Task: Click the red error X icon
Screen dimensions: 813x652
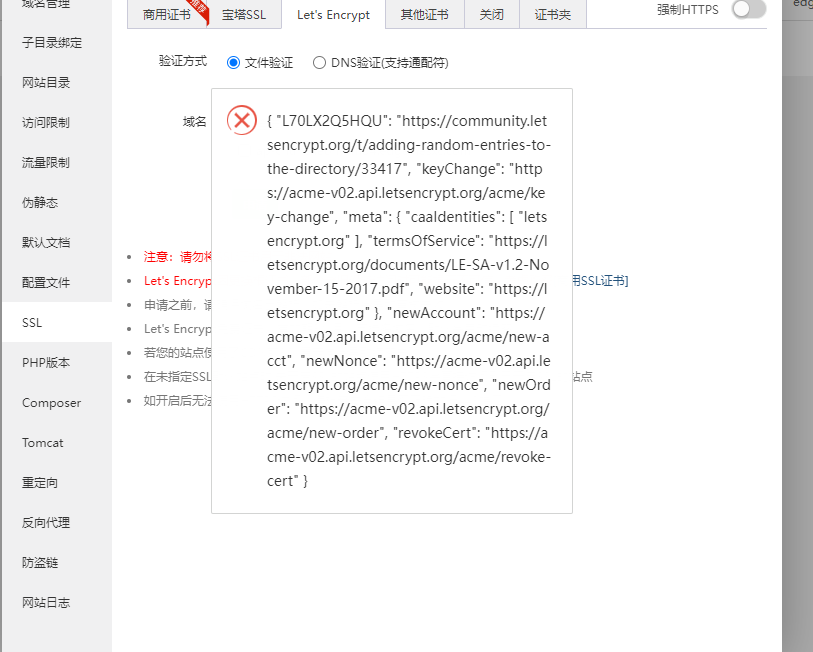Action: click(x=242, y=120)
